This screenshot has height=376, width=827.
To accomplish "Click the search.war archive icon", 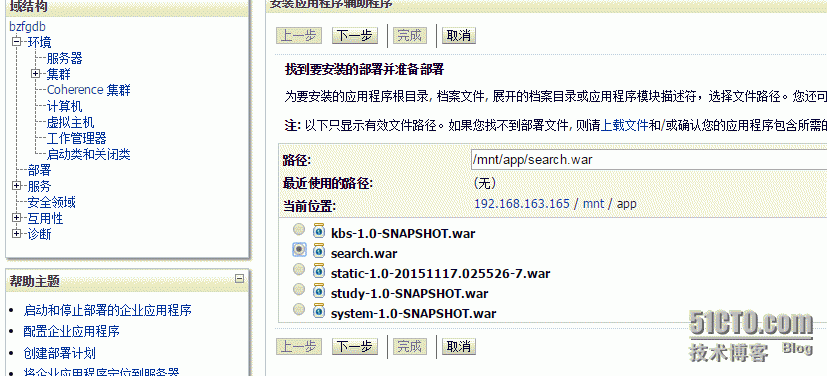I will click(319, 251).
